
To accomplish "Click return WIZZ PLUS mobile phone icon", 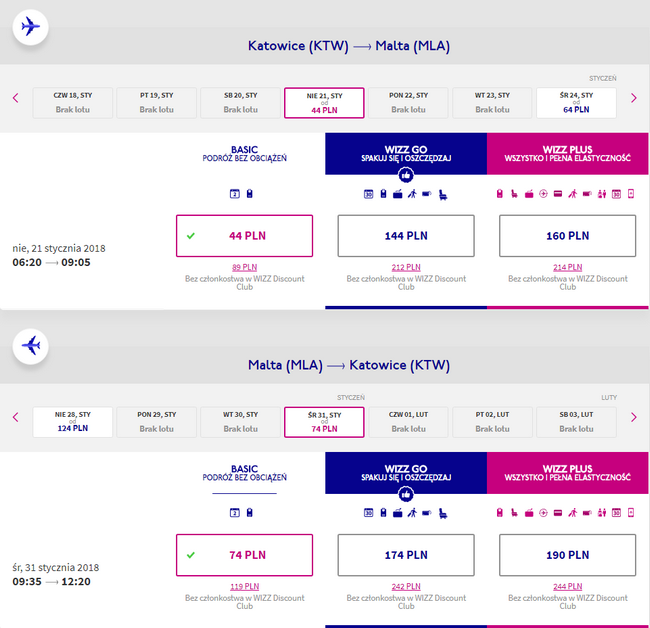I will 631,513.
